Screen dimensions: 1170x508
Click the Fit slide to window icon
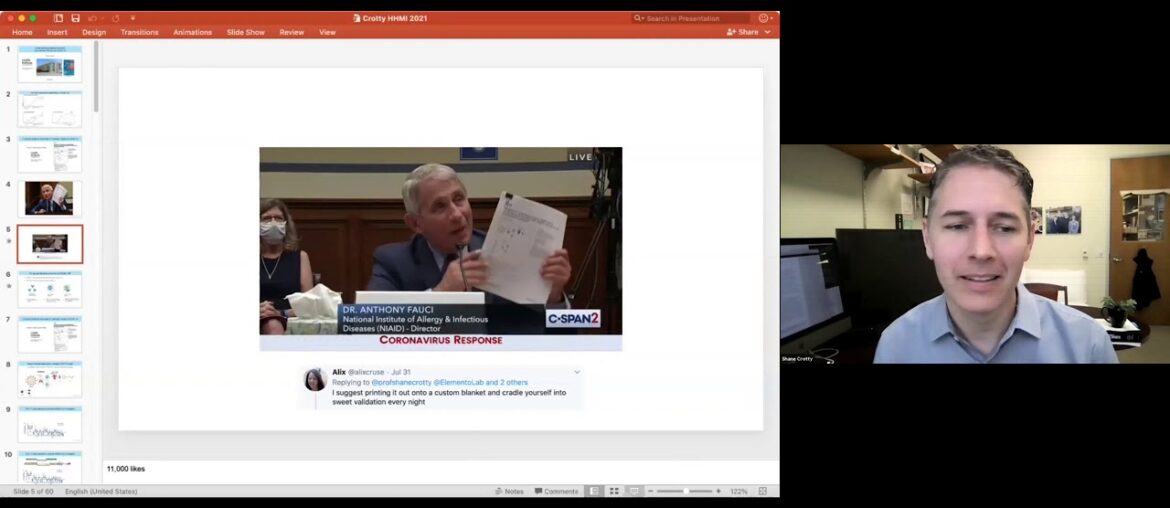(x=763, y=491)
